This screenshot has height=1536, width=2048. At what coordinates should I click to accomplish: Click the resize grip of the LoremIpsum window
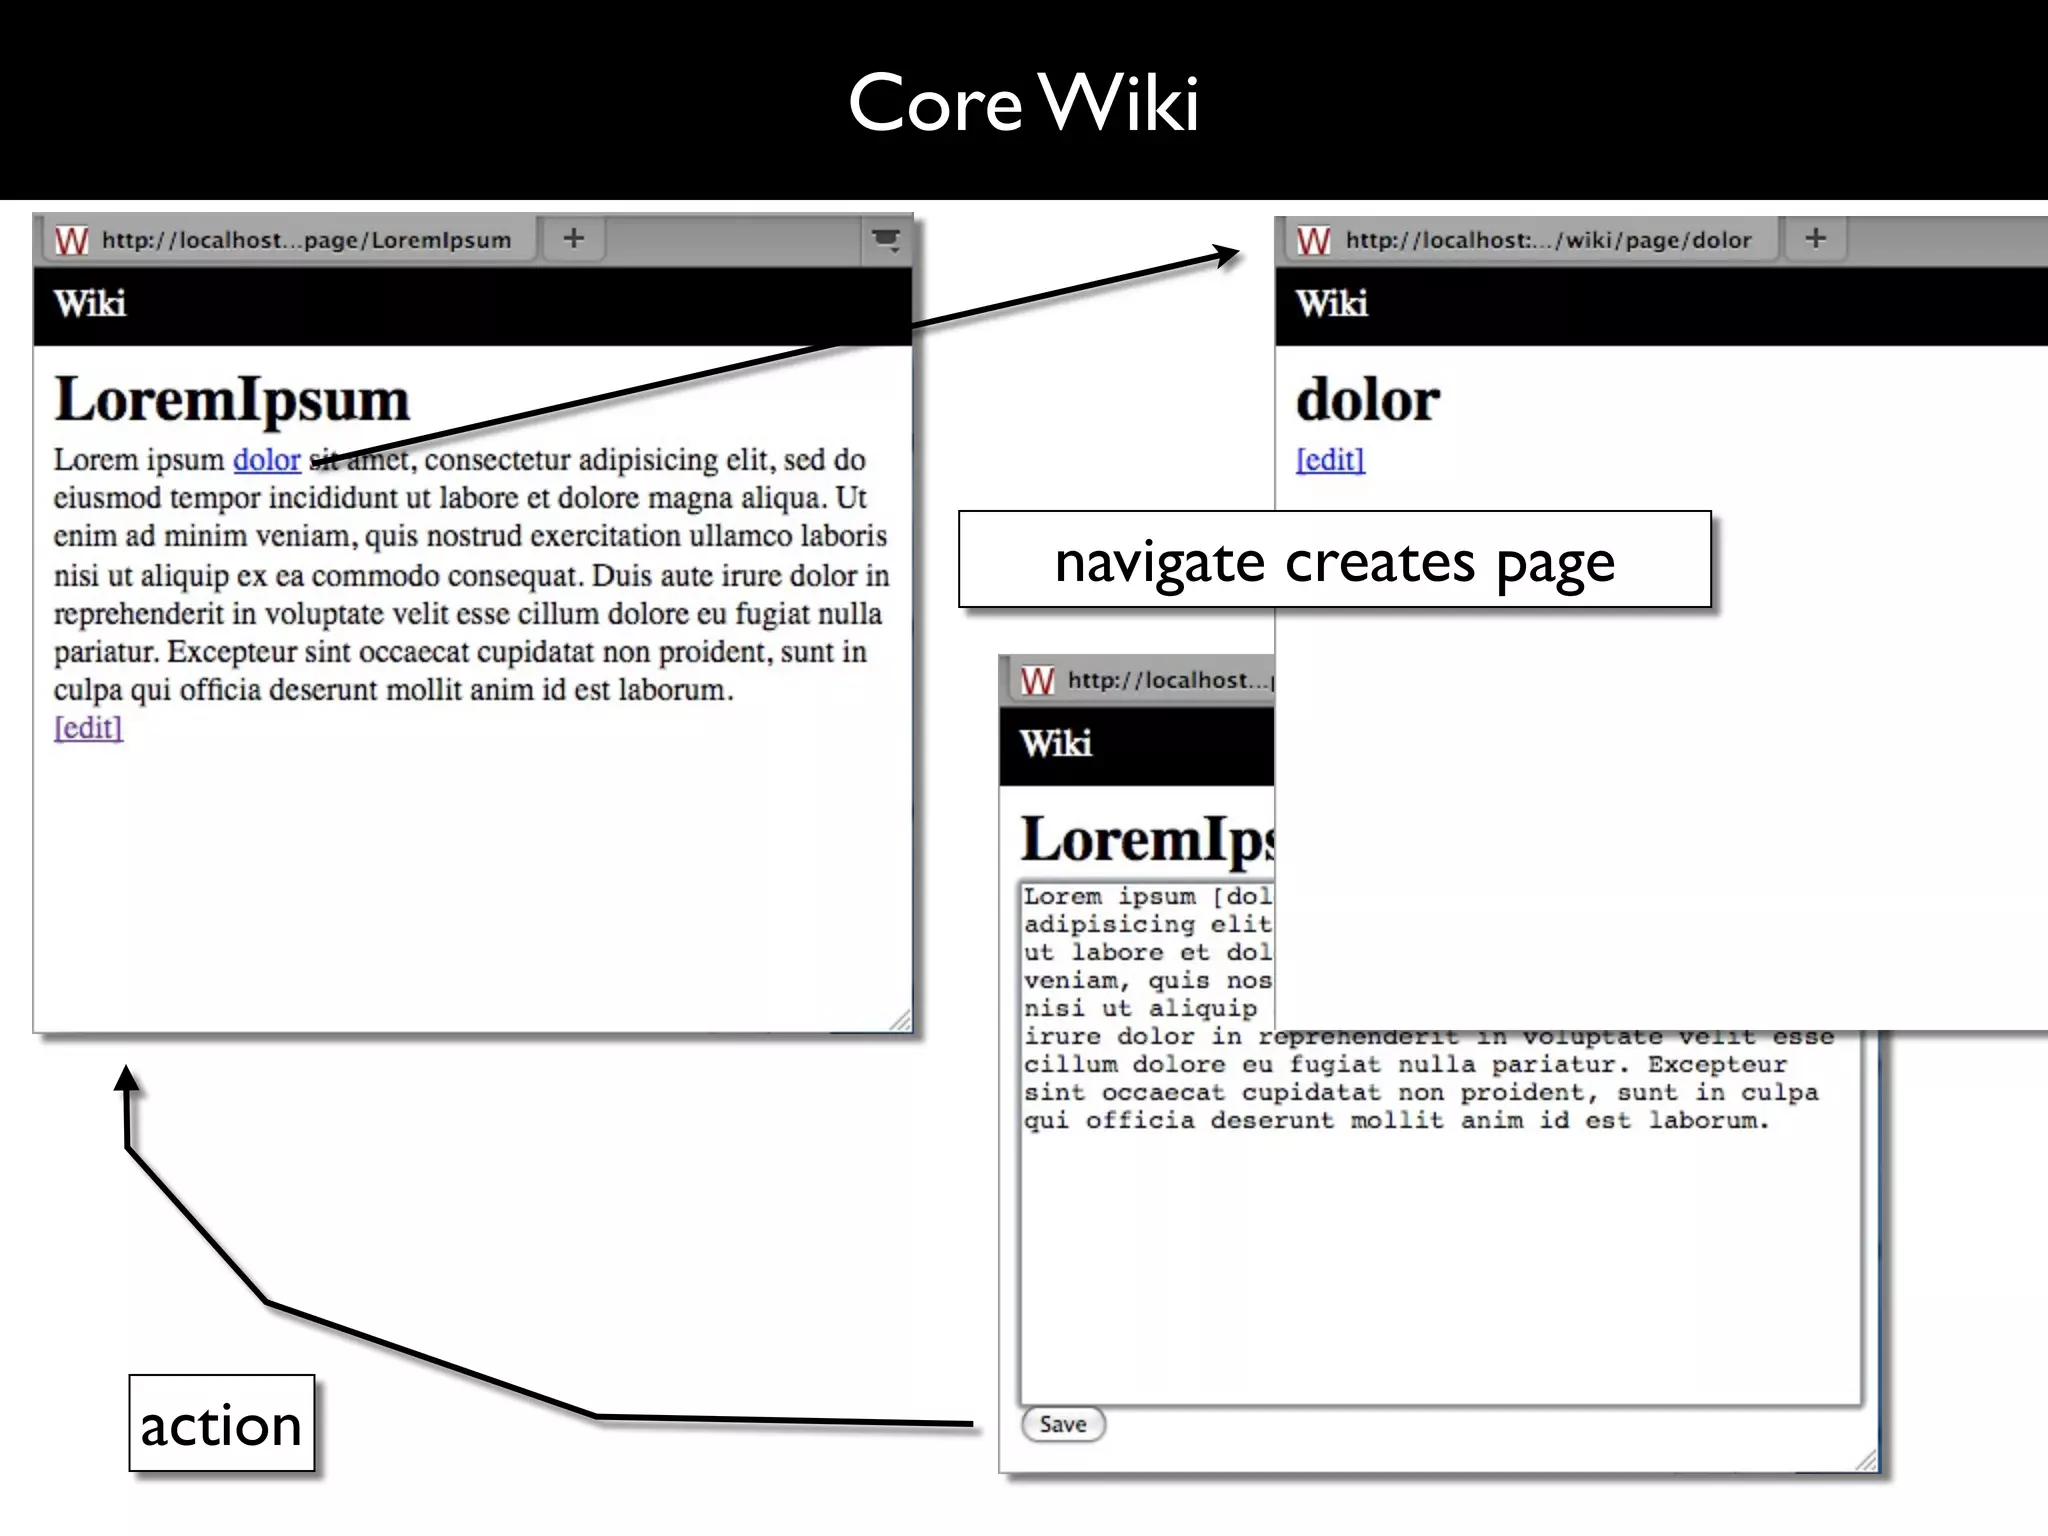tap(901, 1020)
